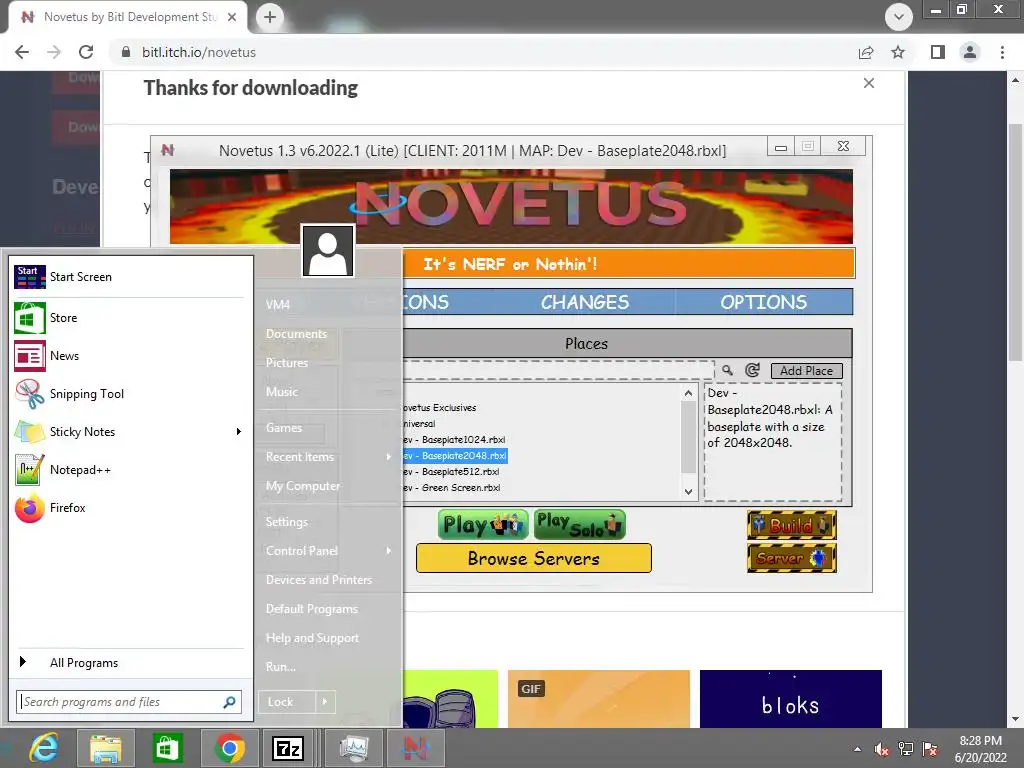This screenshot has height=768, width=1024.
Task: Open Start Screen from start menu
Action: tap(128, 277)
